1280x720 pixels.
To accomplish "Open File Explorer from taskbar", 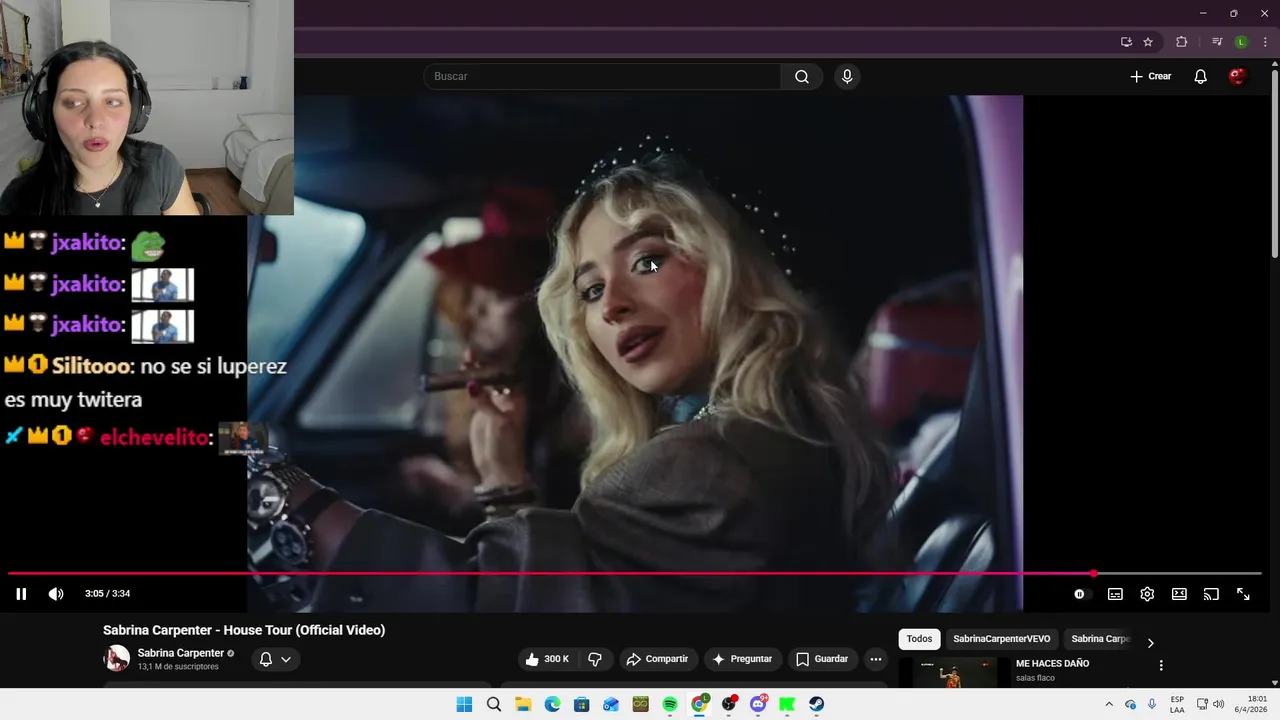I will (x=523, y=704).
